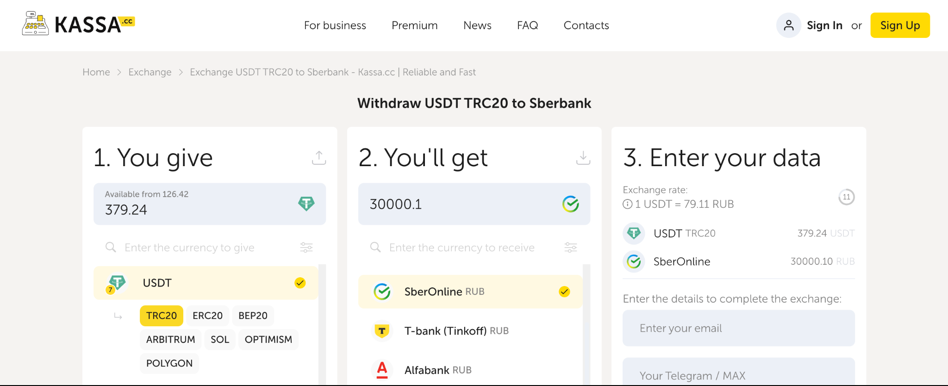Image resolution: width=948 pixels, height=386 pixels.
Task: Click the rate refresh countdown timer circle
Action: pos(846,197)
